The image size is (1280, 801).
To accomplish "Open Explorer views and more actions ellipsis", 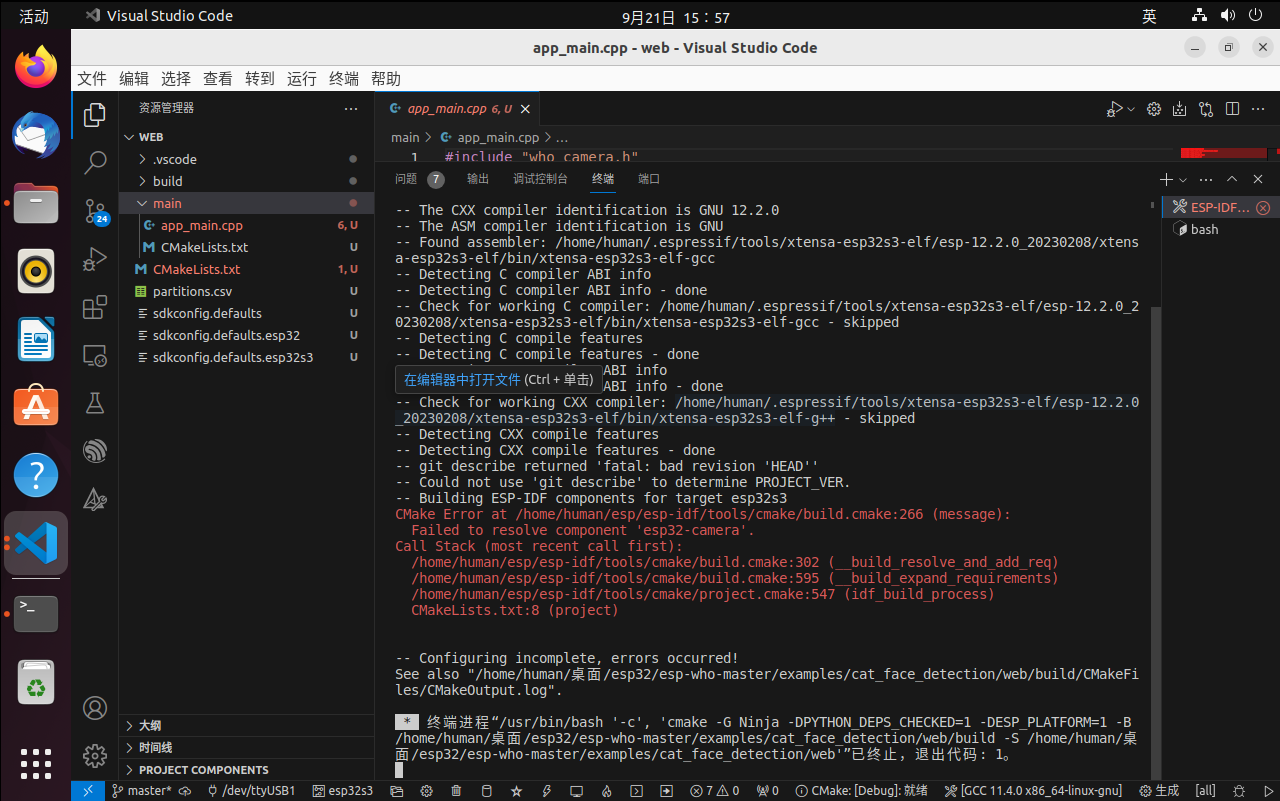I will 350,108.
